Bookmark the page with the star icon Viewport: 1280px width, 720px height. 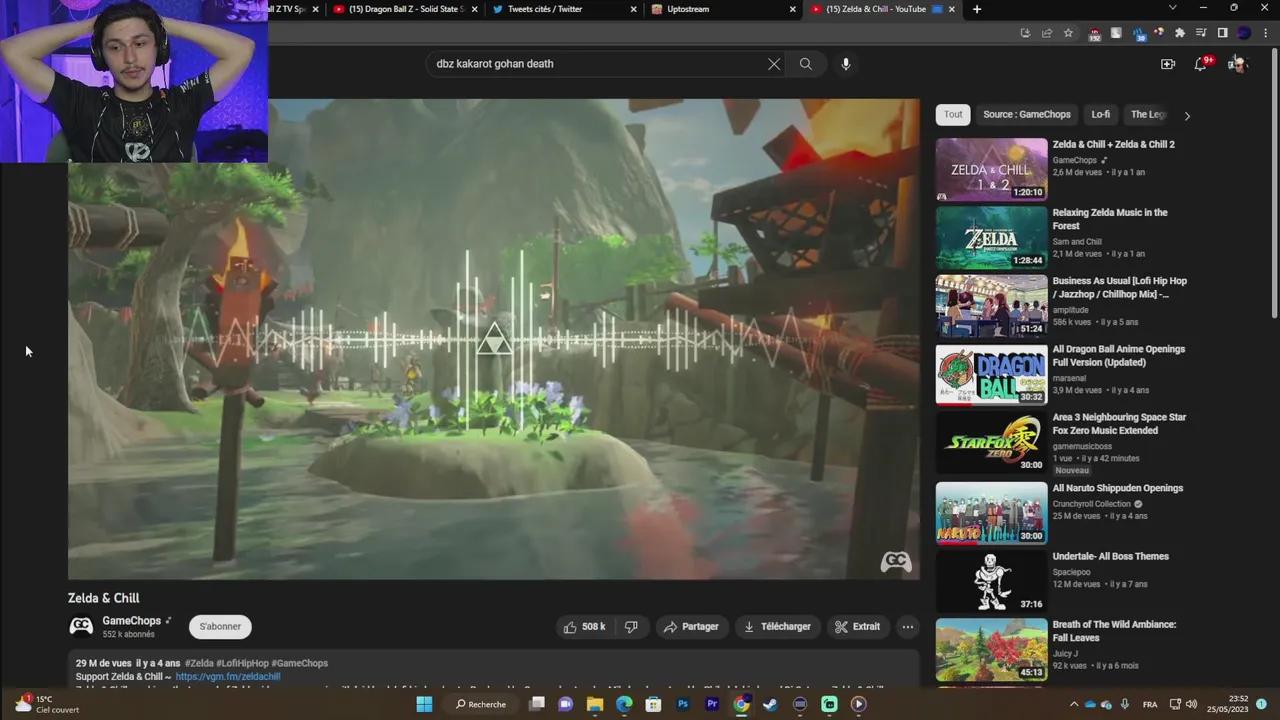(1068, 33)
